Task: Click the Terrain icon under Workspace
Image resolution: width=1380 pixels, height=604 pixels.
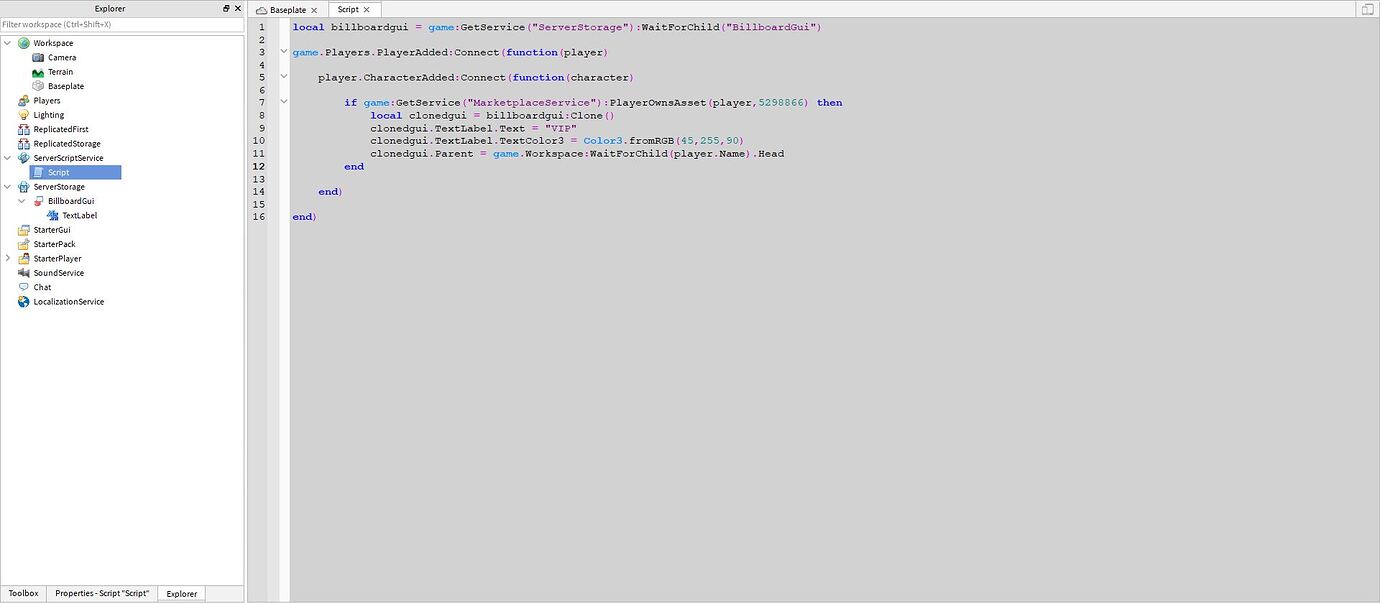Action: tap(37, 71)
